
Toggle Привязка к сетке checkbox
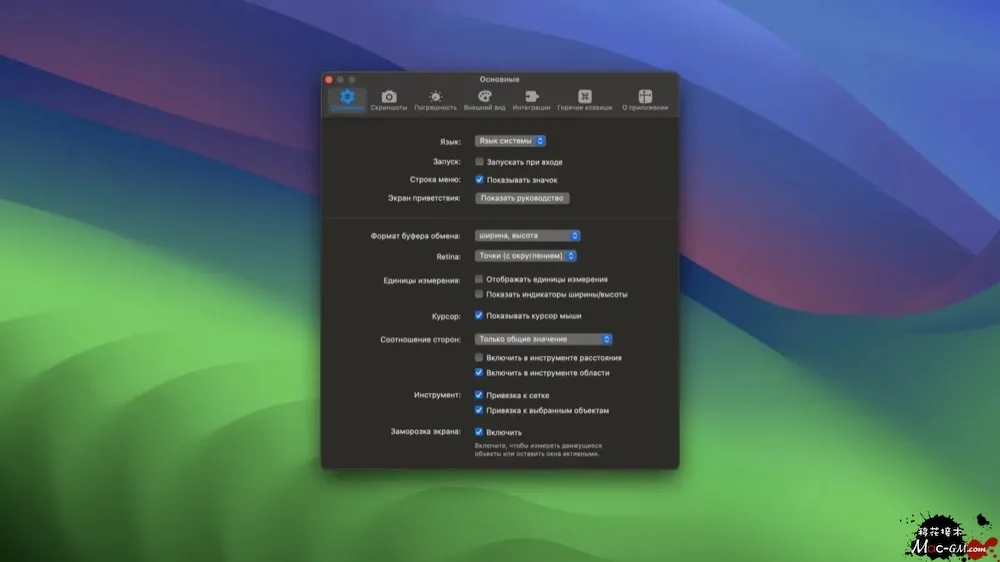(x=478, y=395)
